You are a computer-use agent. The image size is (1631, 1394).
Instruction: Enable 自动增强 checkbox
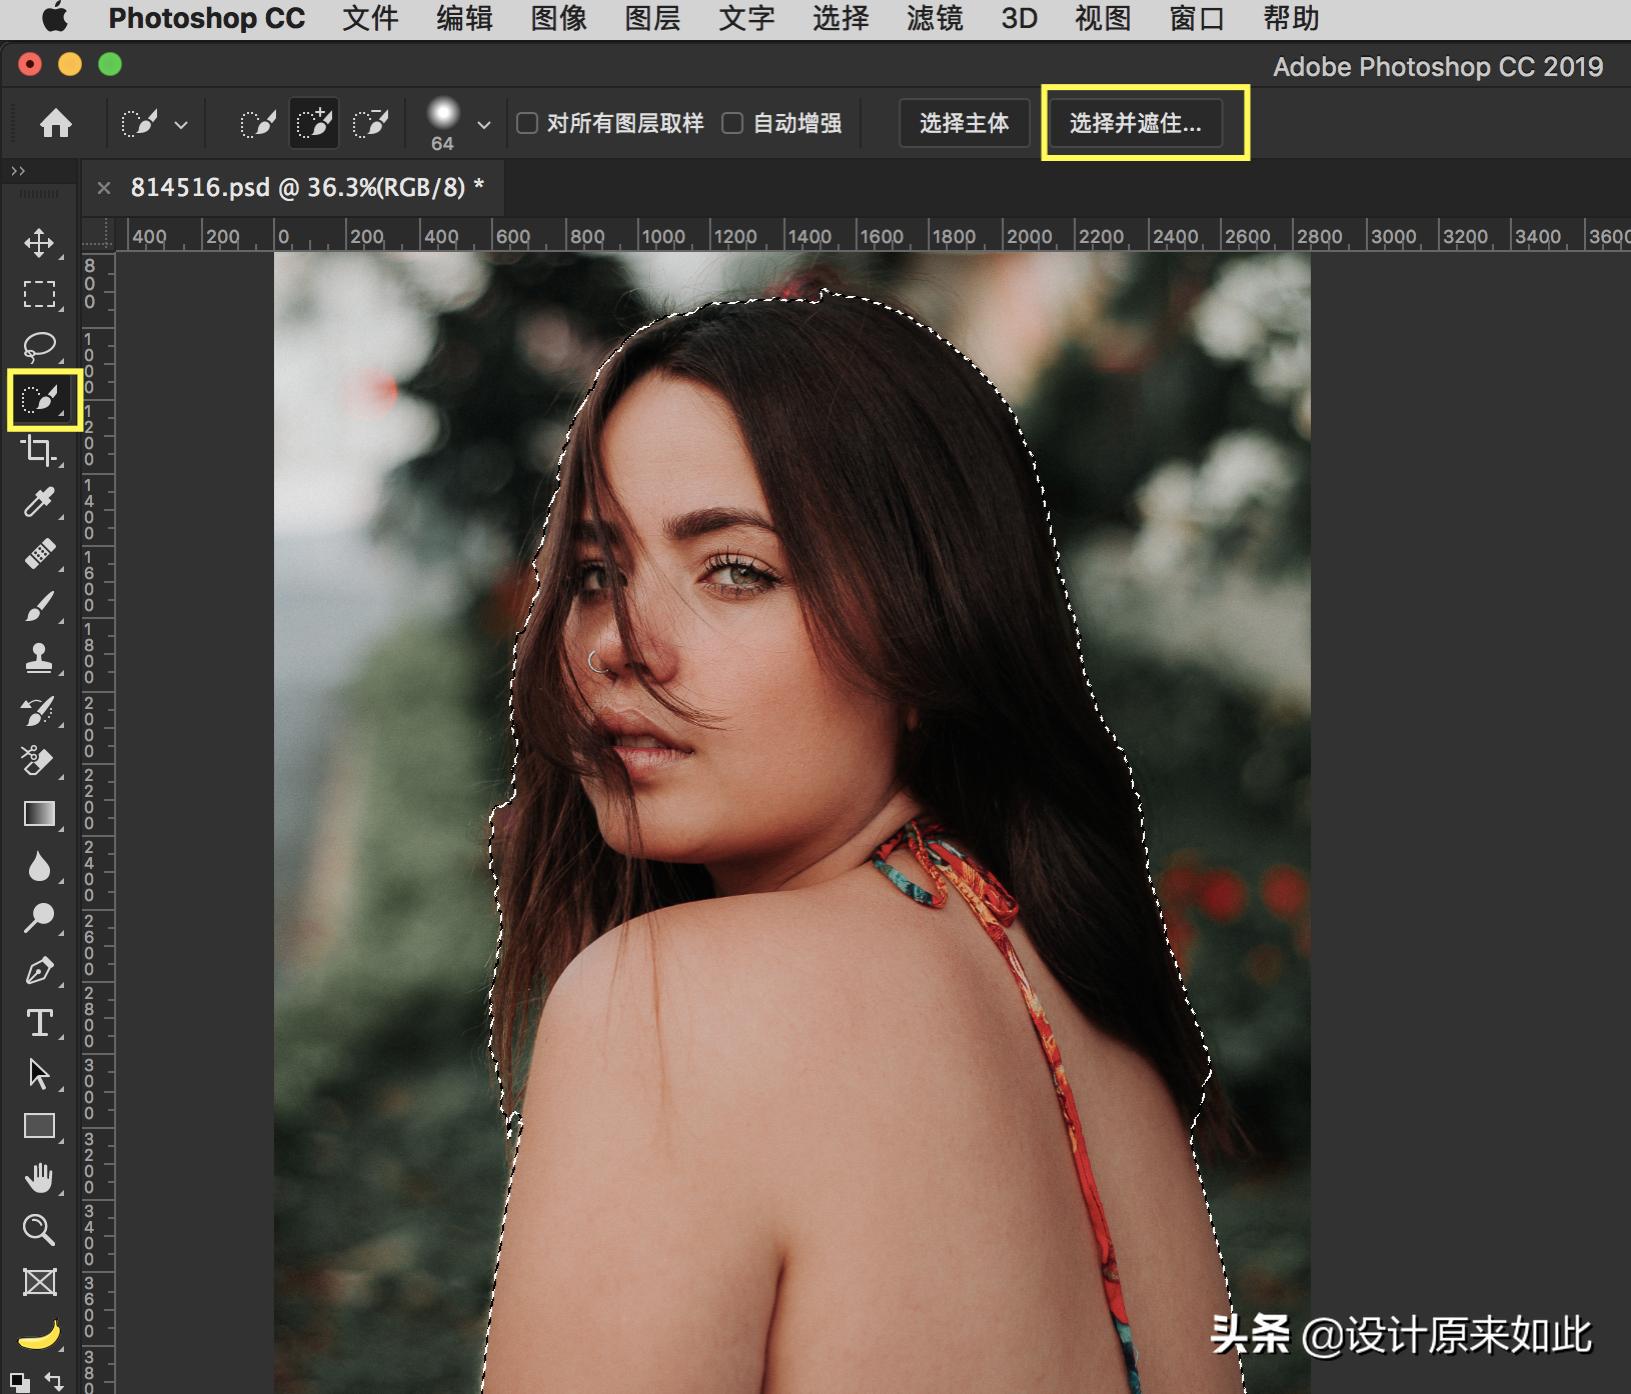coord(733,123)
